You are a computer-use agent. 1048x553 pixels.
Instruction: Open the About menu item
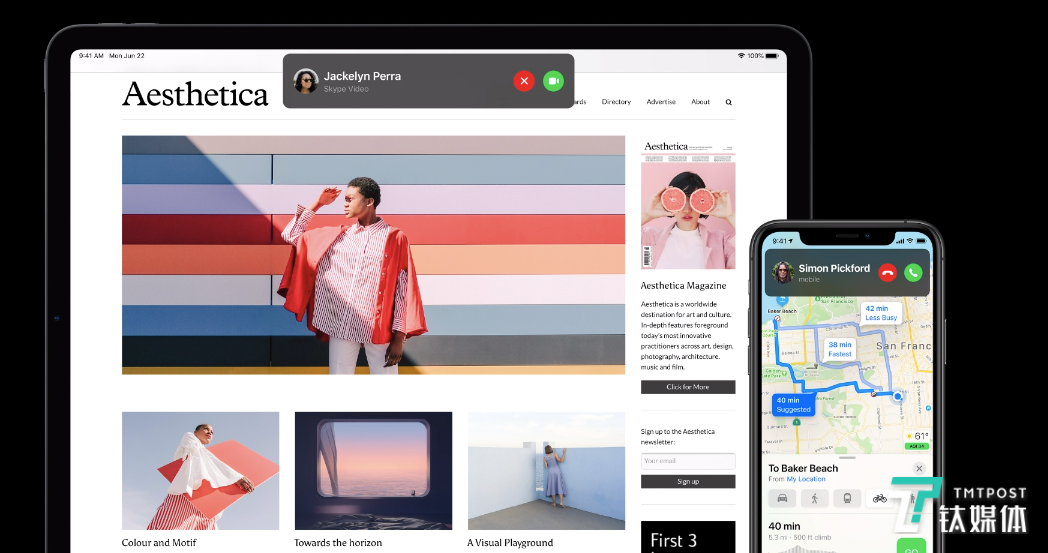700,102
